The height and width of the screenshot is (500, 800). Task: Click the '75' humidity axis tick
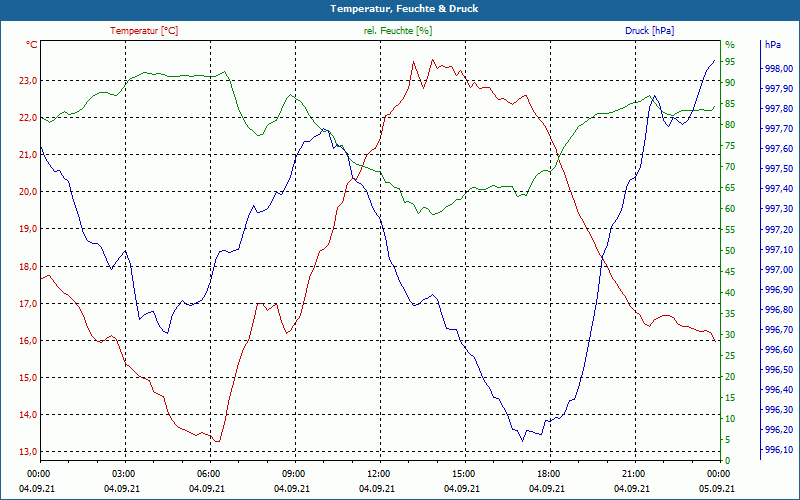click(730, 145)
